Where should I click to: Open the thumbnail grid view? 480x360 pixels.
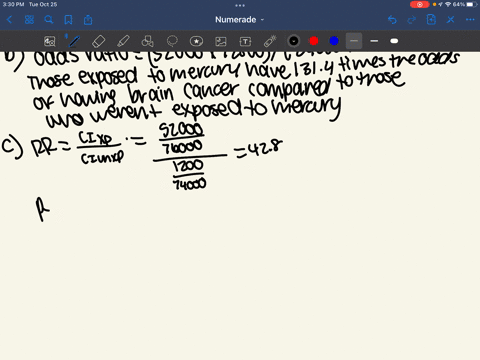(29, 20)
